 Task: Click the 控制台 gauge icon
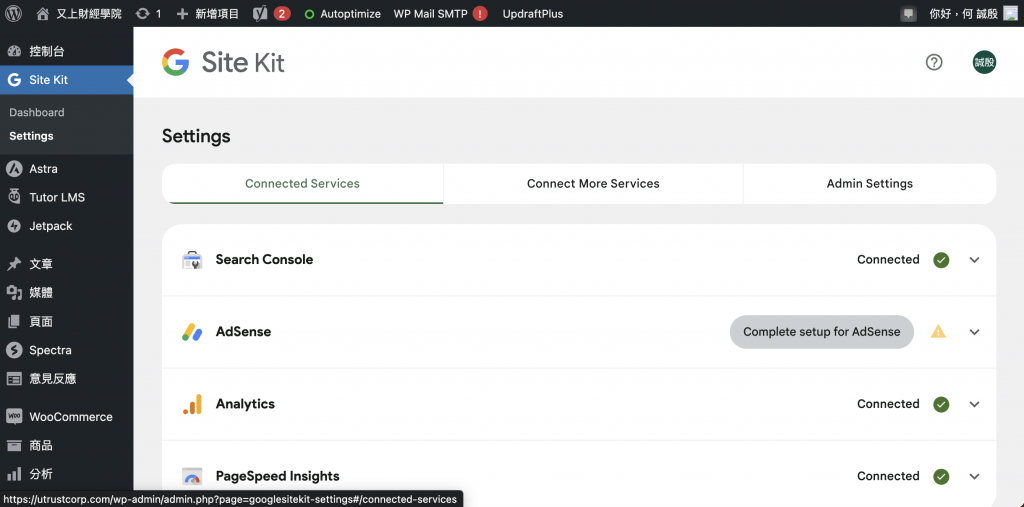click(x=14, y=51)
